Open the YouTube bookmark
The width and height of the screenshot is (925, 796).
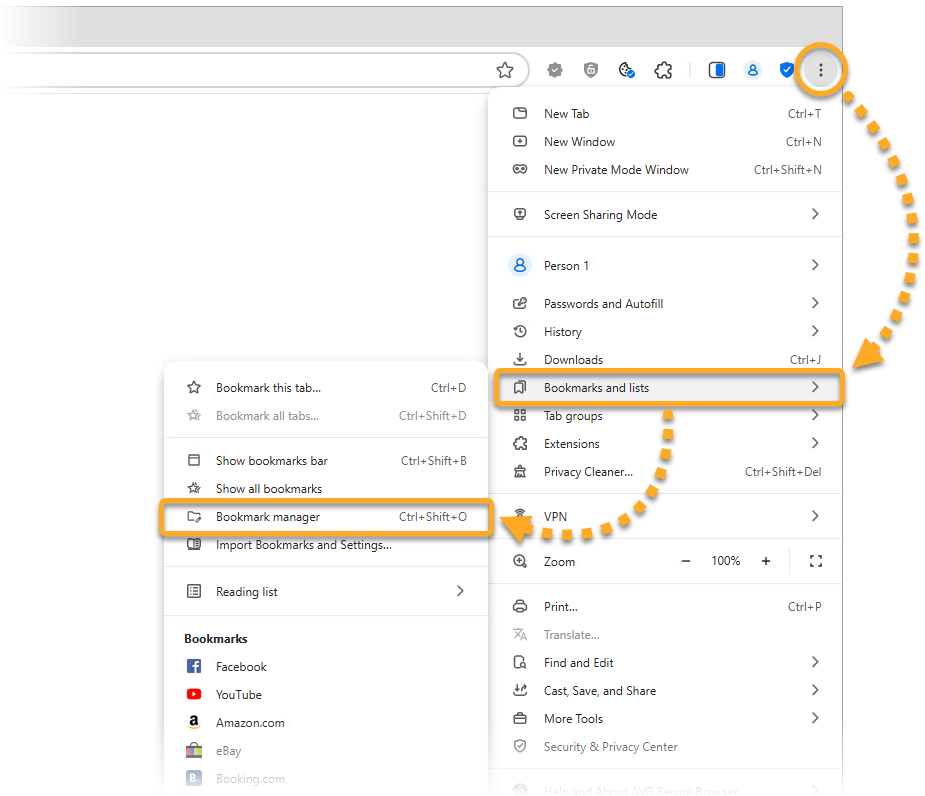pyautogui.click(x=238, y=695)
